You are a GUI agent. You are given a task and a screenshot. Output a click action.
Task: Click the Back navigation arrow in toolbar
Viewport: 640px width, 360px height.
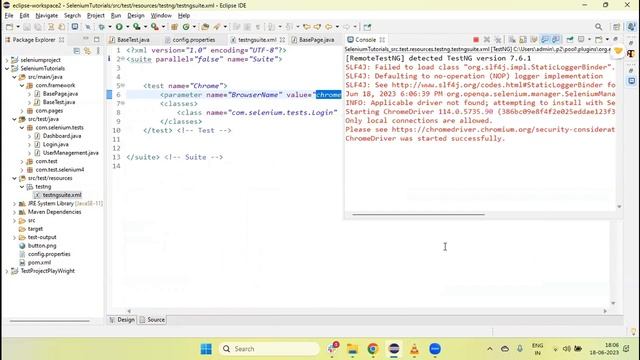coord(329,27)
